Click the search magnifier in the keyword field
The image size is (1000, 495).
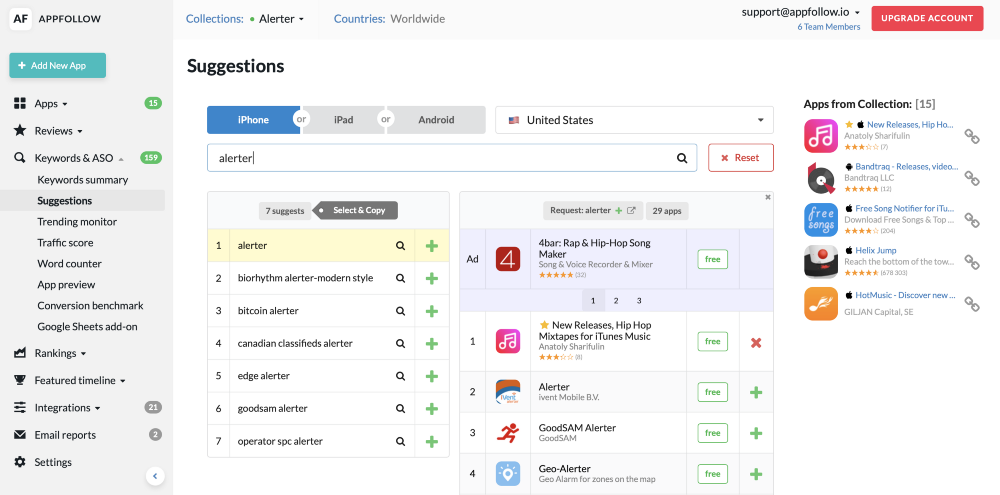click(682, 158)
